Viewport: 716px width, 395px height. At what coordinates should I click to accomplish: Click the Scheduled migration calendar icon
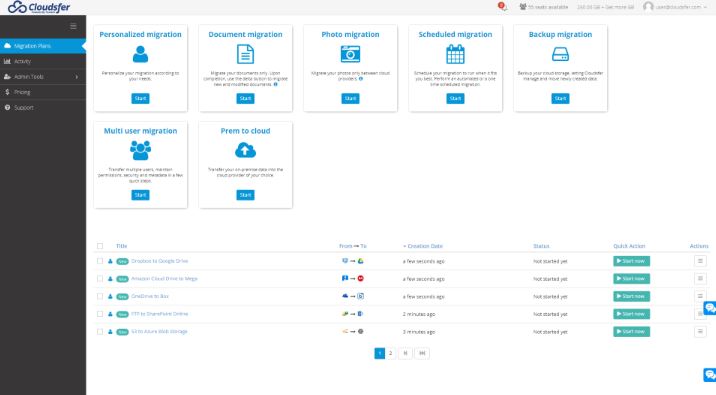[x=455, y=54]
